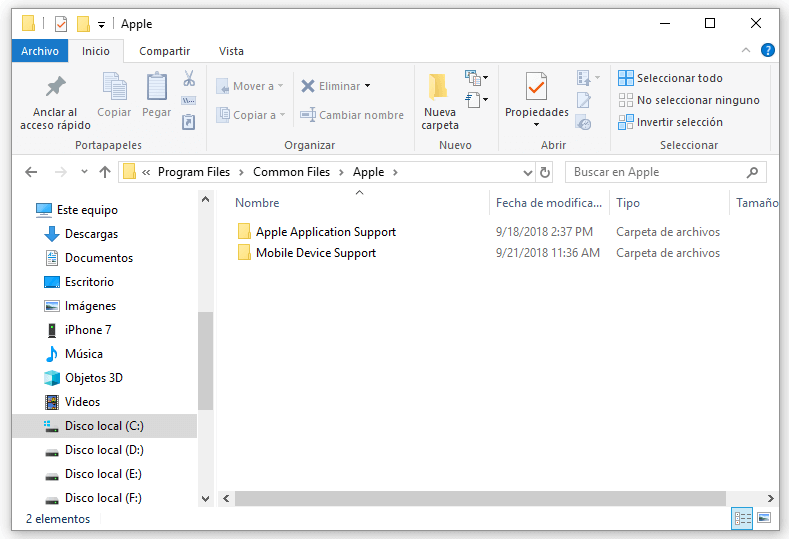This screenshot has height=539, width=789.
Task: Open the Copiar a dropdown
Action: (x=251, y=115)
